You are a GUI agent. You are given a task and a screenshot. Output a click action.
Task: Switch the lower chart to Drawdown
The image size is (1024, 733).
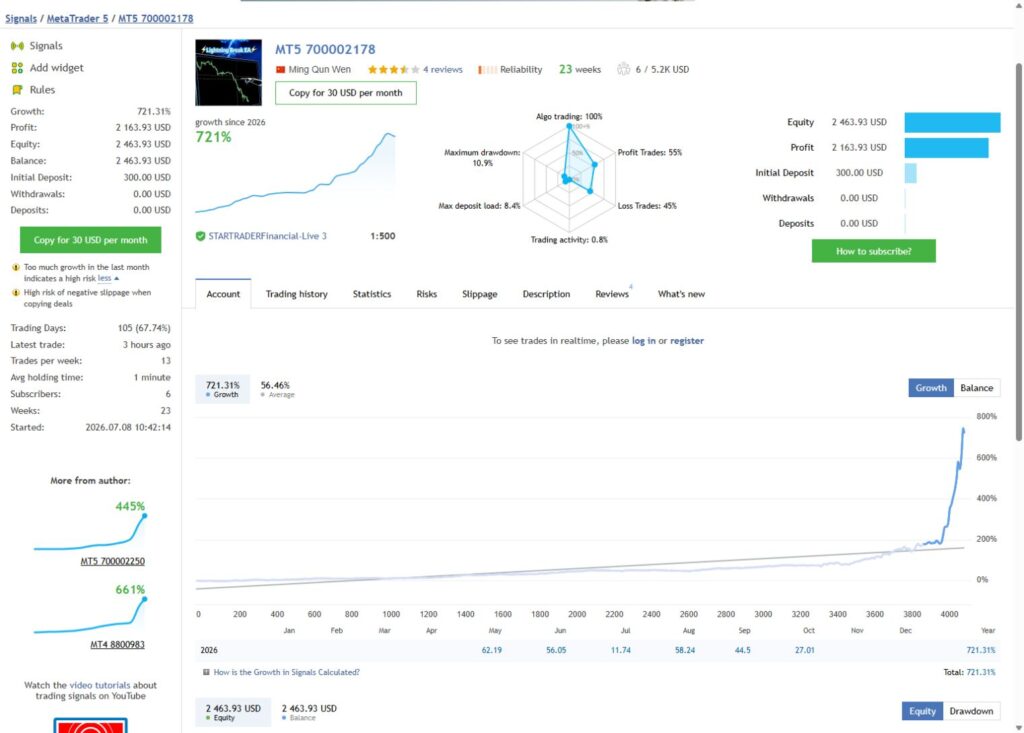971,711
